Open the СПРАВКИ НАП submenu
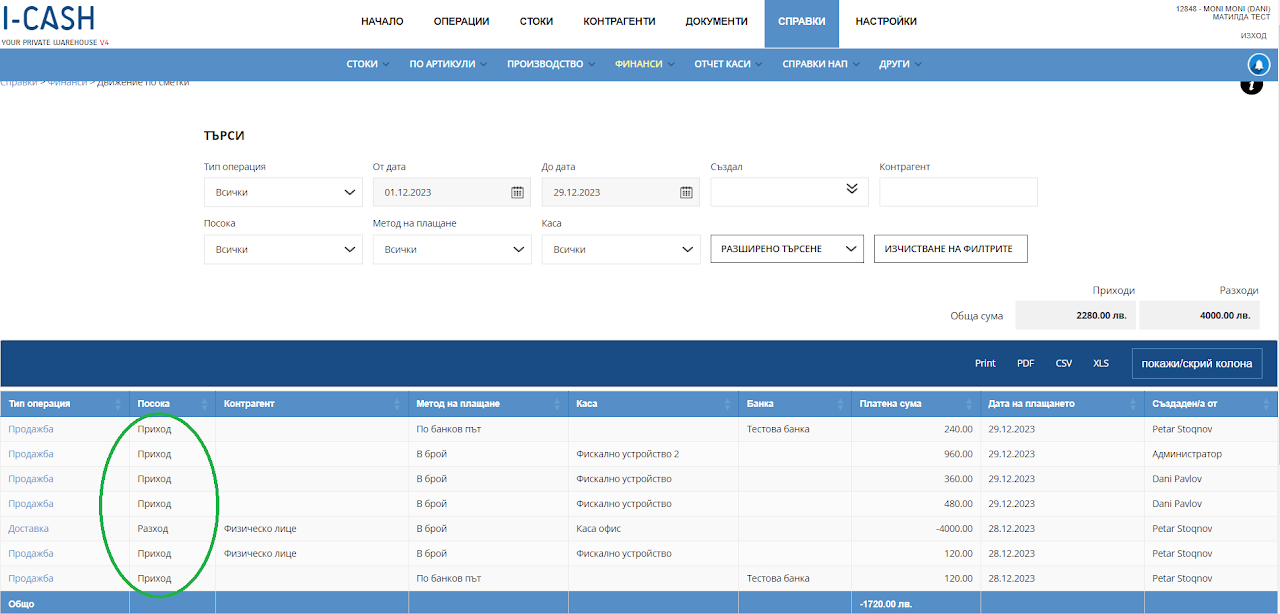1280x614 pixels. (x=820, y=64)
